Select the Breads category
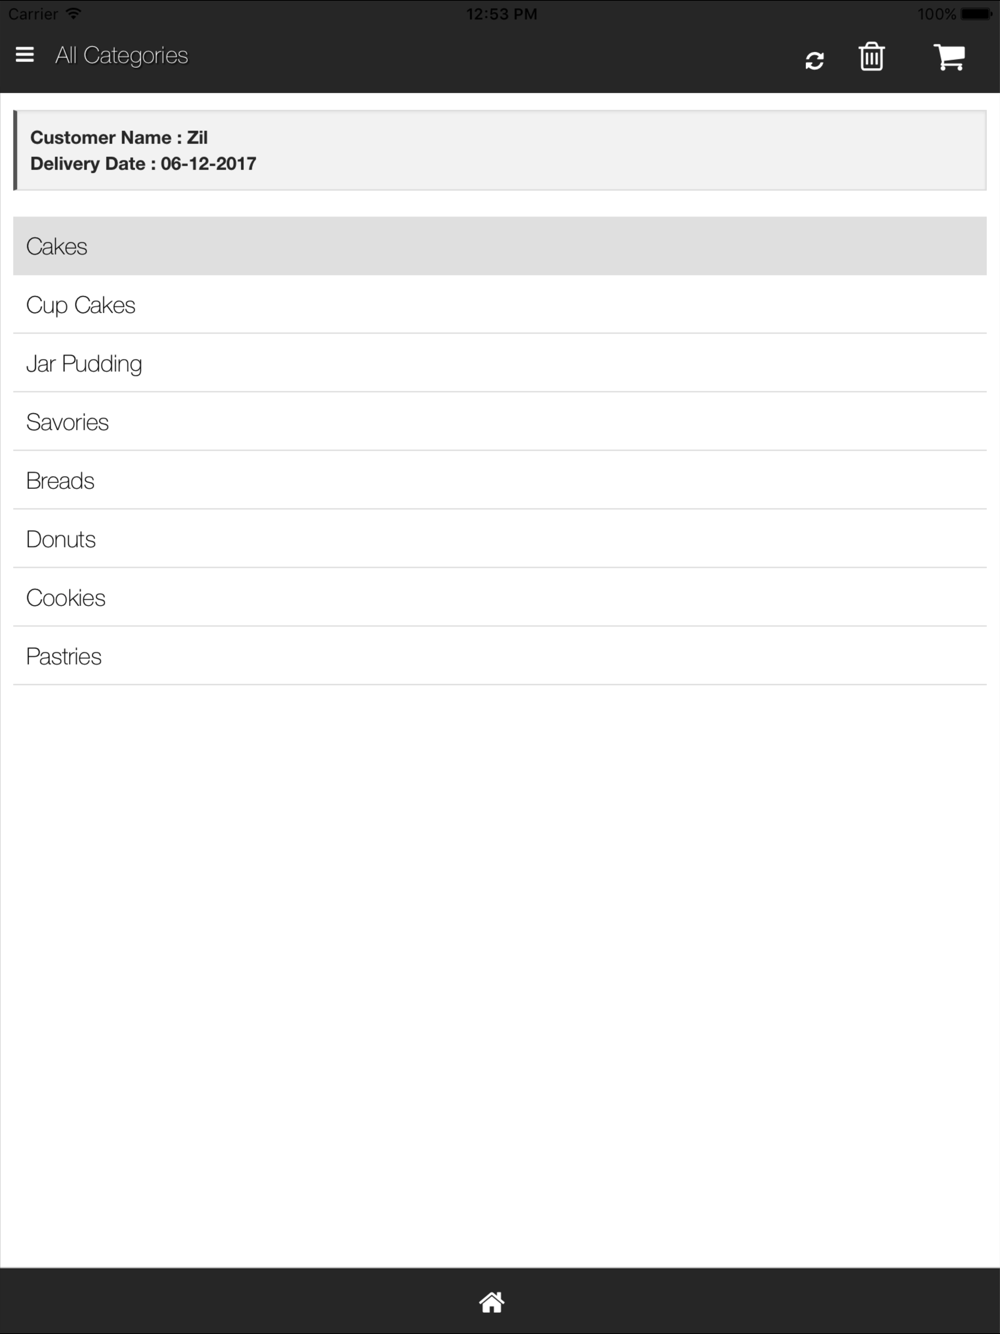1000x1334 pixels. pos(500,480)
